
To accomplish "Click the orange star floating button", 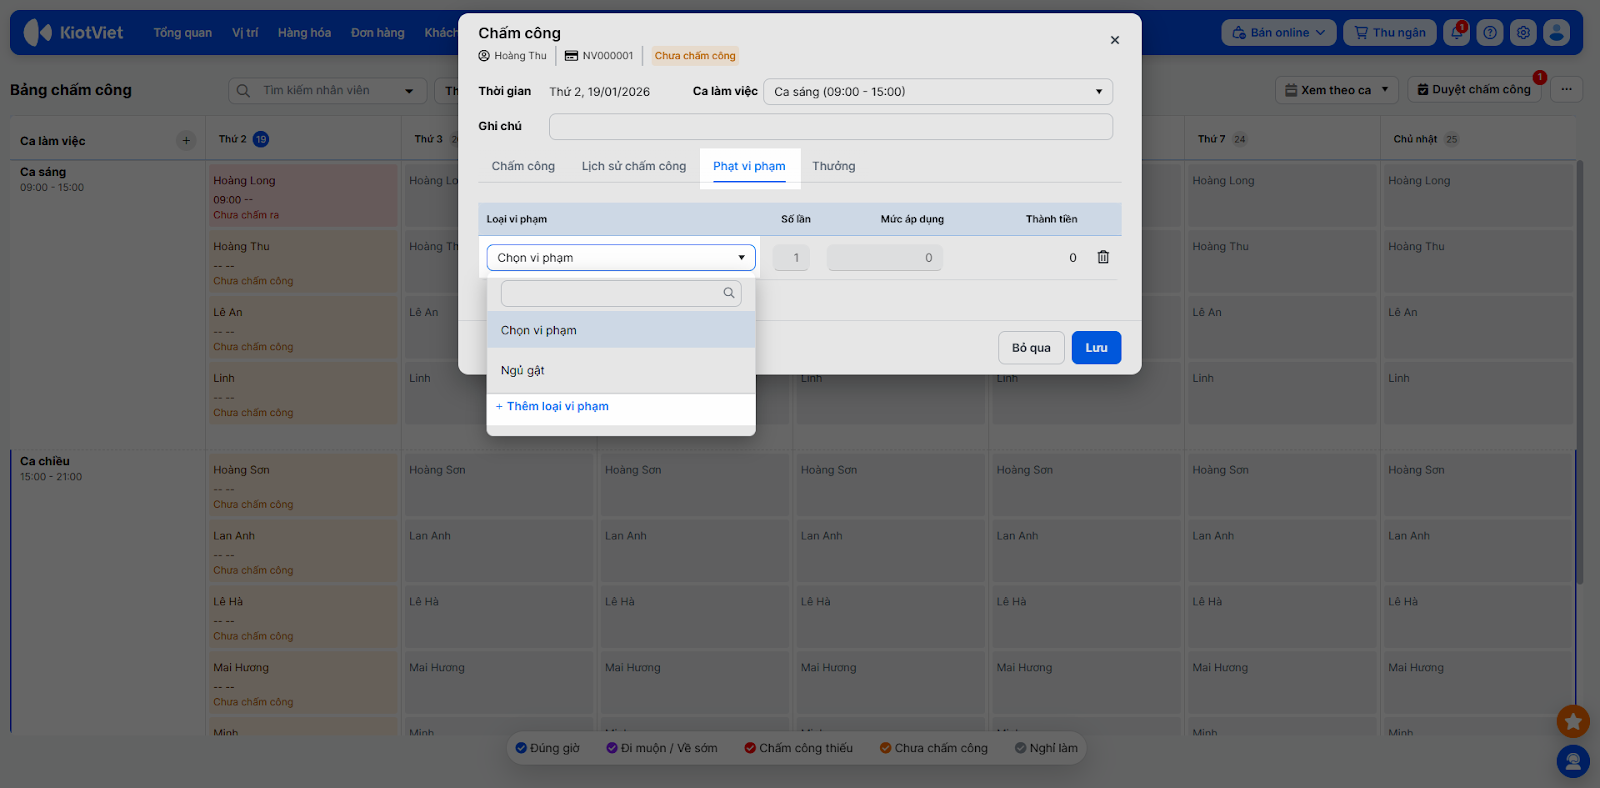I will (x=1573, y=720).
